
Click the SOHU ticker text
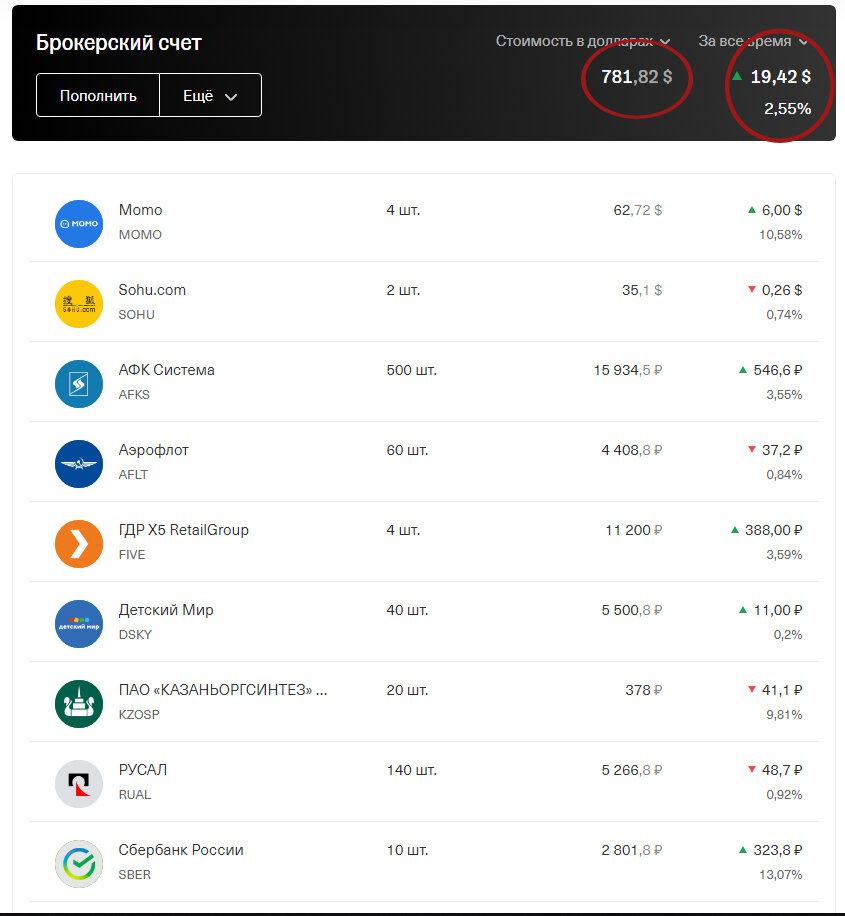(x=137, y=314)
